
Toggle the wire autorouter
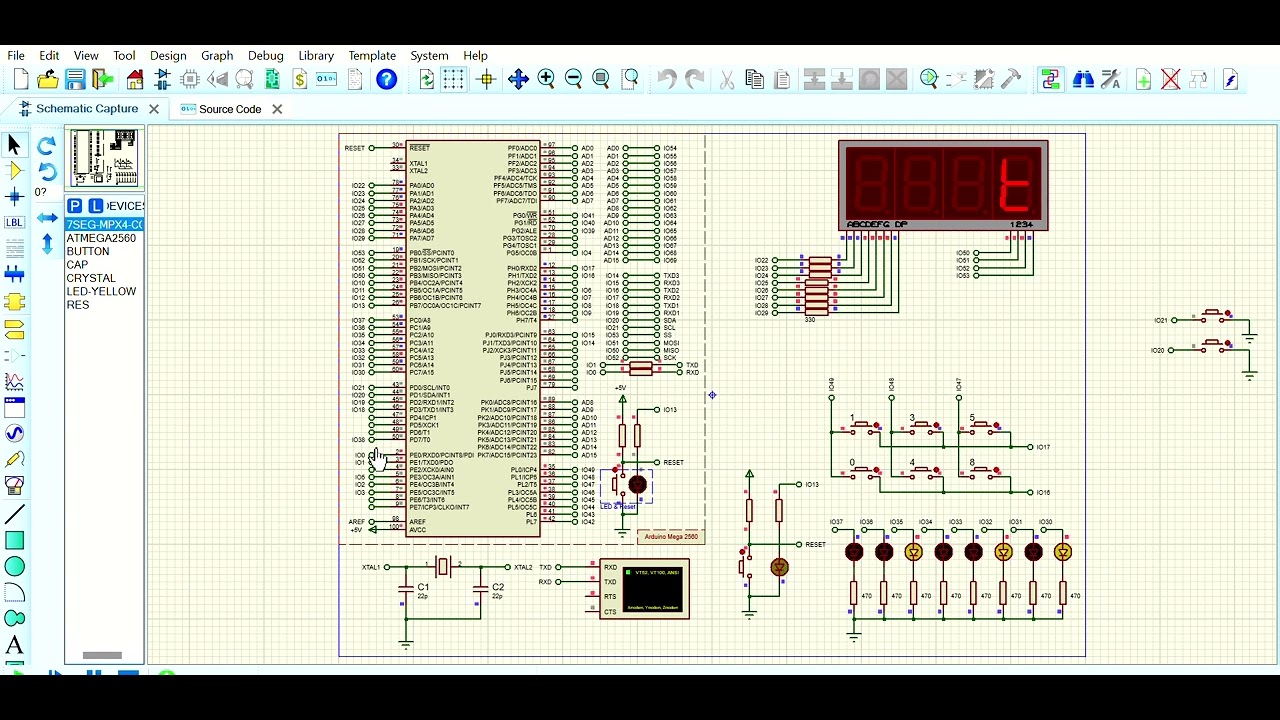tap(1050, 80)
